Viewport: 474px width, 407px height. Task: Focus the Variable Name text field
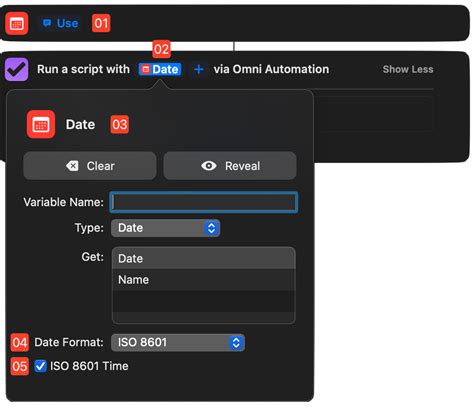(204, 202)
